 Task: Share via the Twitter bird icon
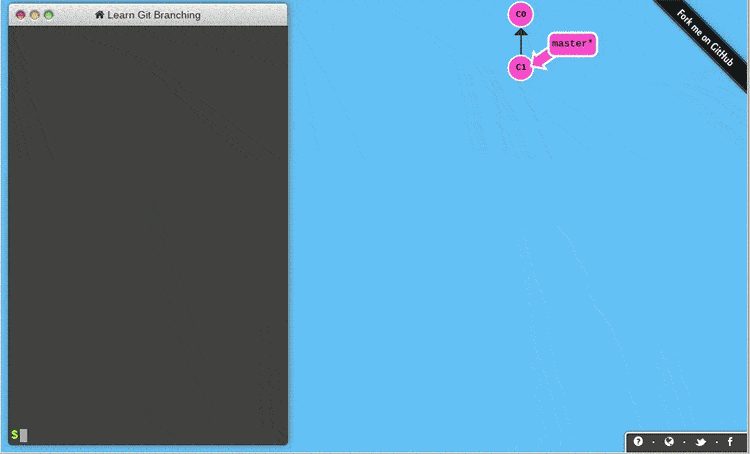pos(700,442)
